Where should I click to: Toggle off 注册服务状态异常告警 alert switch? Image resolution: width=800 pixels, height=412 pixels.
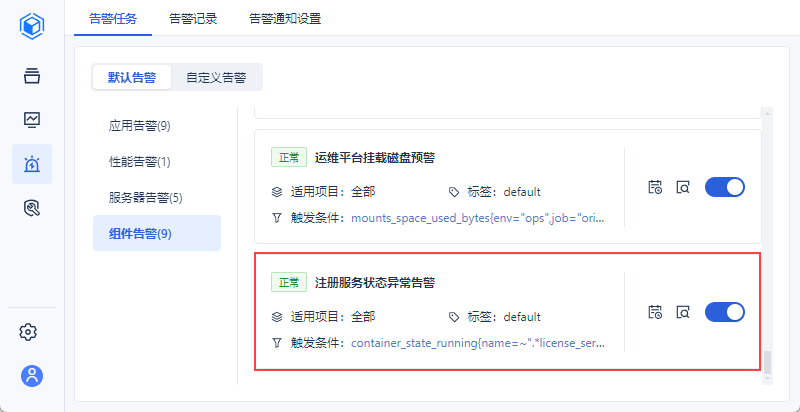pos(725,312)
